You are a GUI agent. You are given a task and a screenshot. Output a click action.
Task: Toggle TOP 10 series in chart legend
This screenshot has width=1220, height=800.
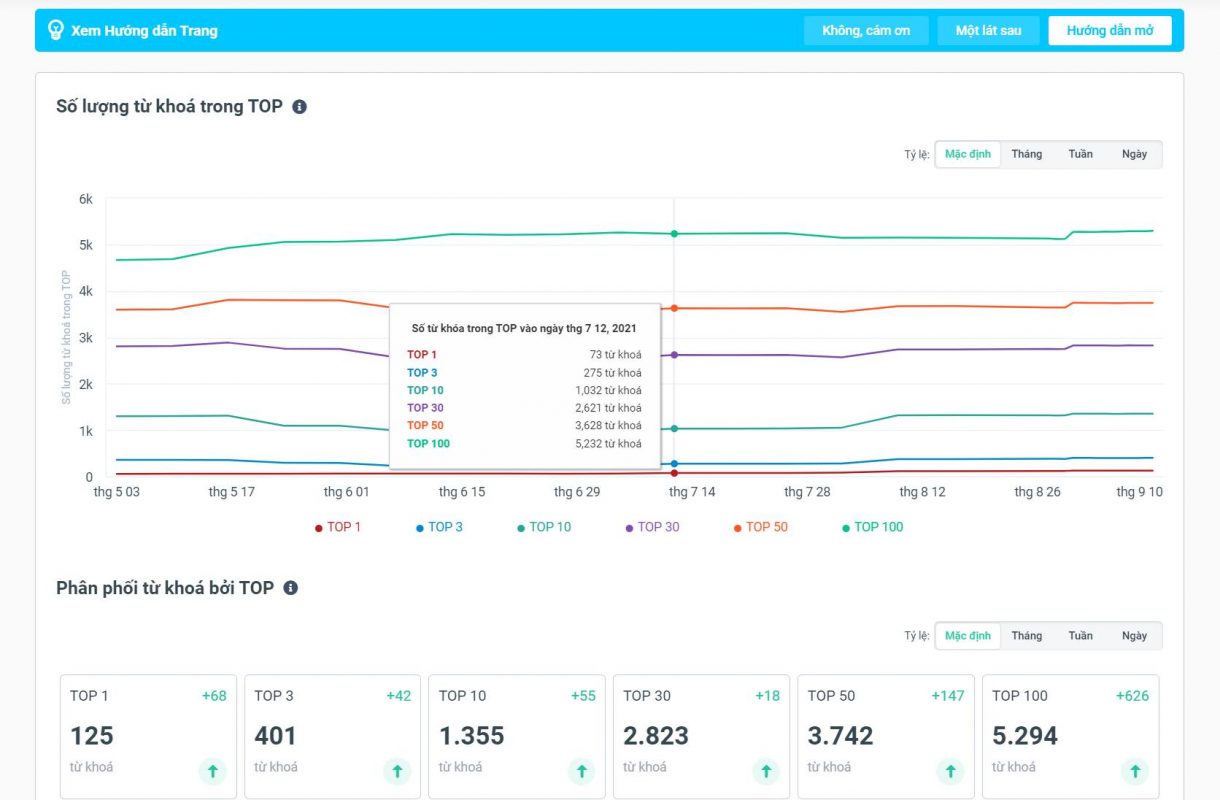click(544, 527)
